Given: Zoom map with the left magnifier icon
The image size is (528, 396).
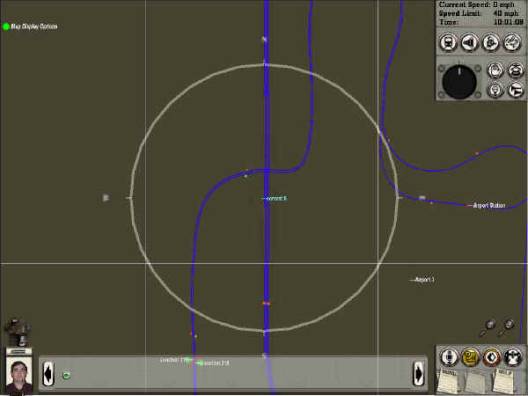Looking at the screenshot, I should [x=488, y=328].
